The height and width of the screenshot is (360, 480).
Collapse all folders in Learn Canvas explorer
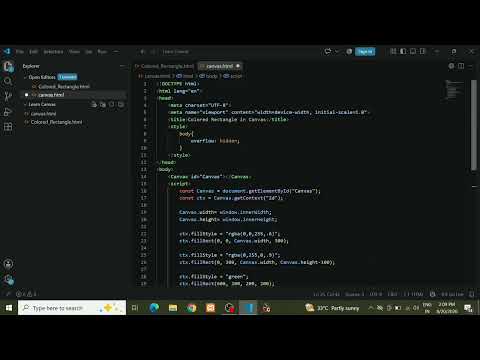point(121,105)
